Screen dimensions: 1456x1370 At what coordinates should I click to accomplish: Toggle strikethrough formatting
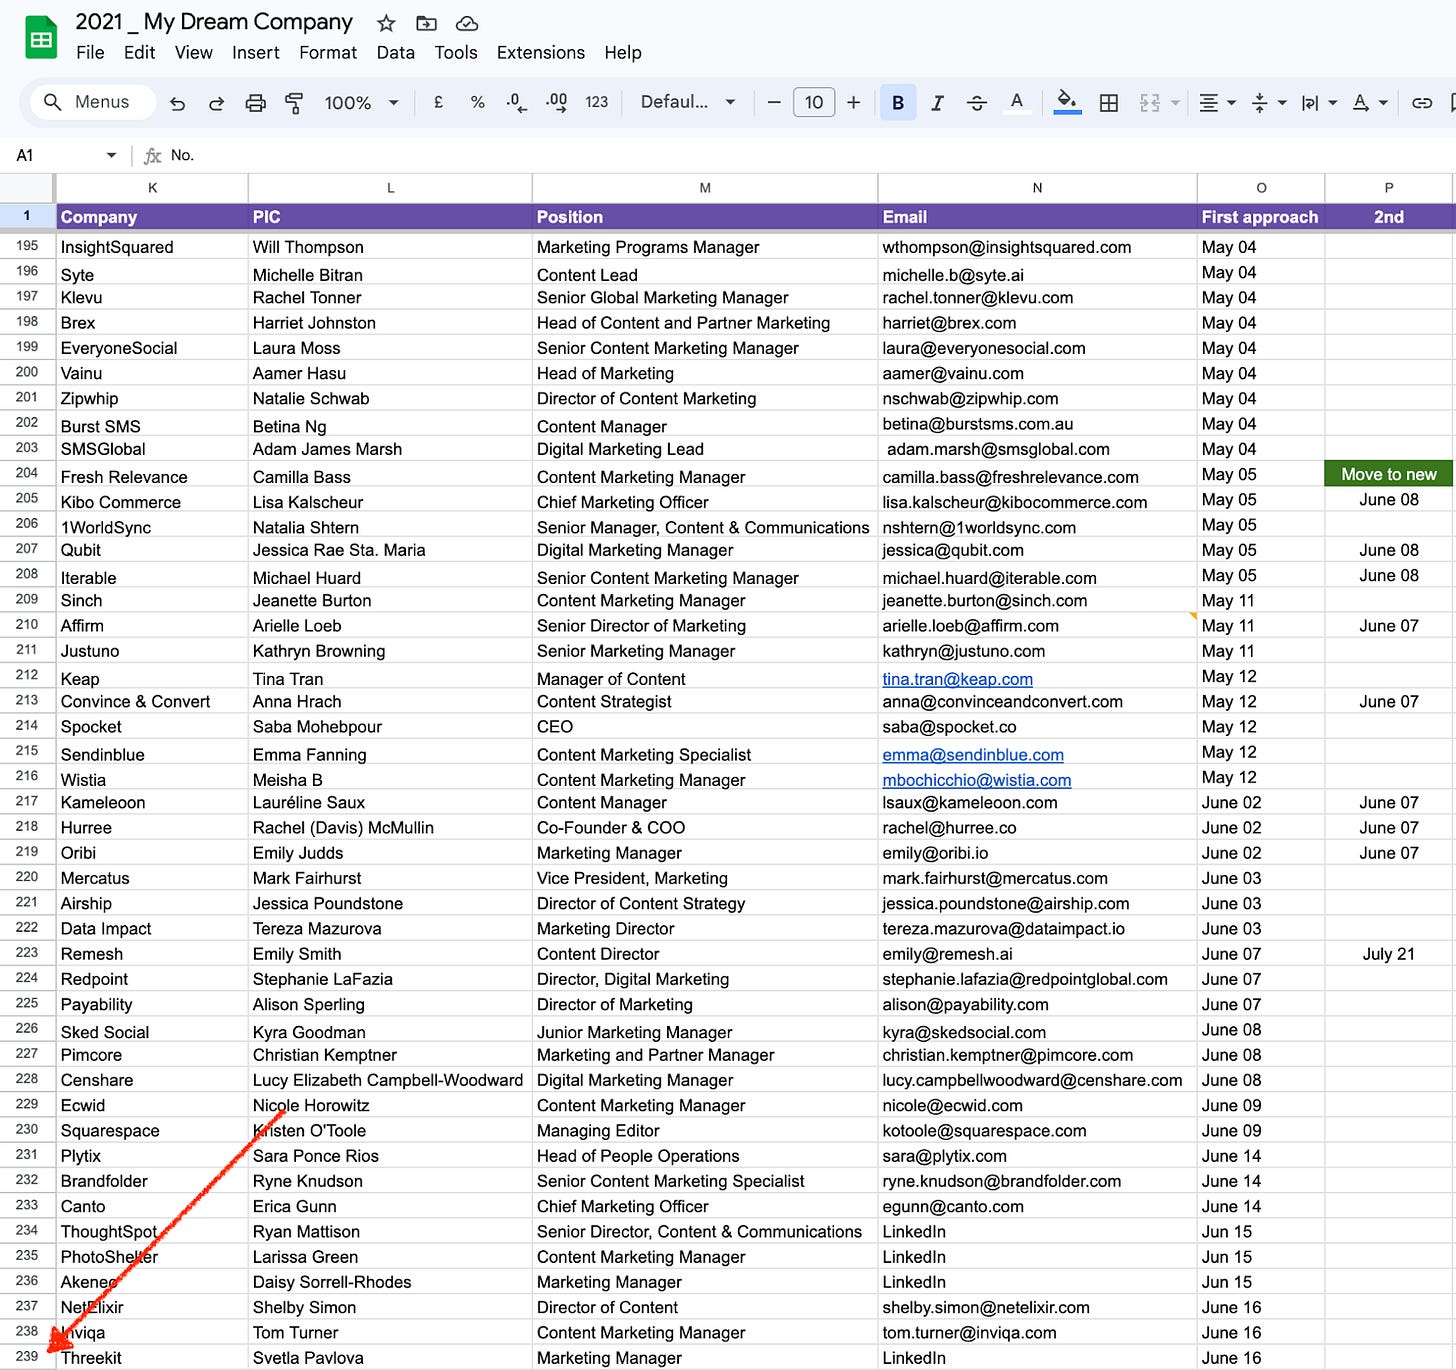[977, 102]
